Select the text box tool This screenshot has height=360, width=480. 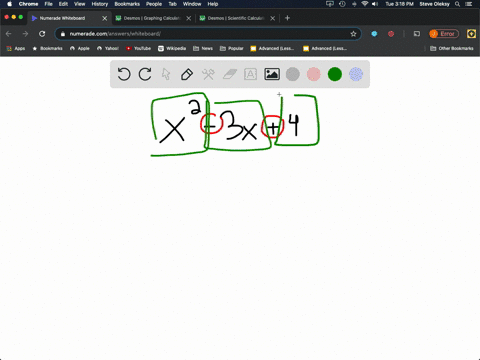(250, 74)
